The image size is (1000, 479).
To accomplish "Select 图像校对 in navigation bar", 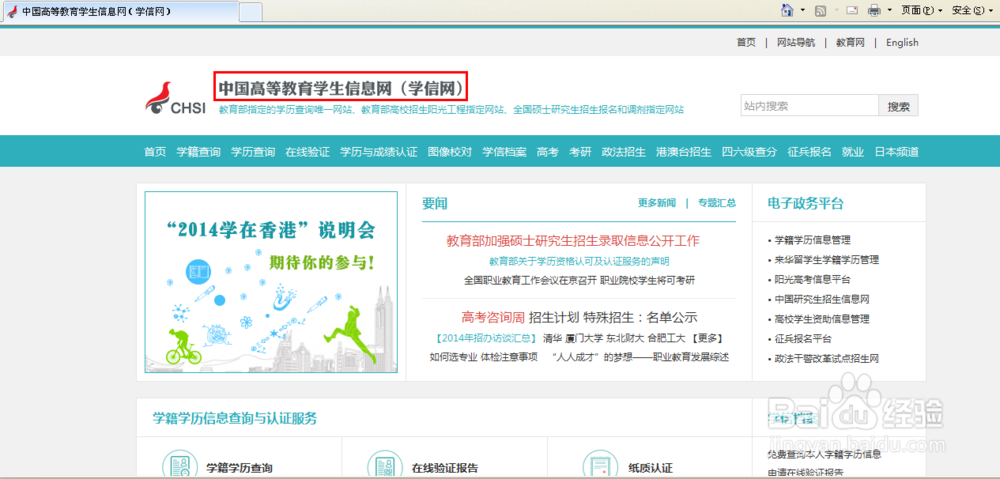I will tap(450, 152).
